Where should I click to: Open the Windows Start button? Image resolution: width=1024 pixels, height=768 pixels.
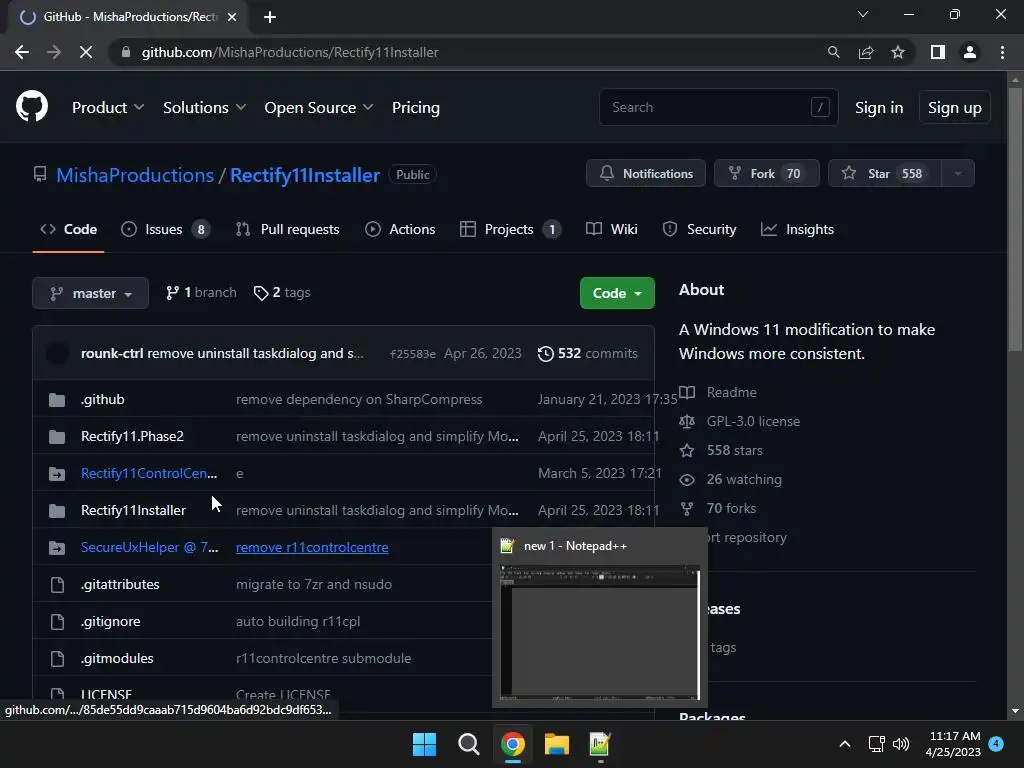pos(424,744)
